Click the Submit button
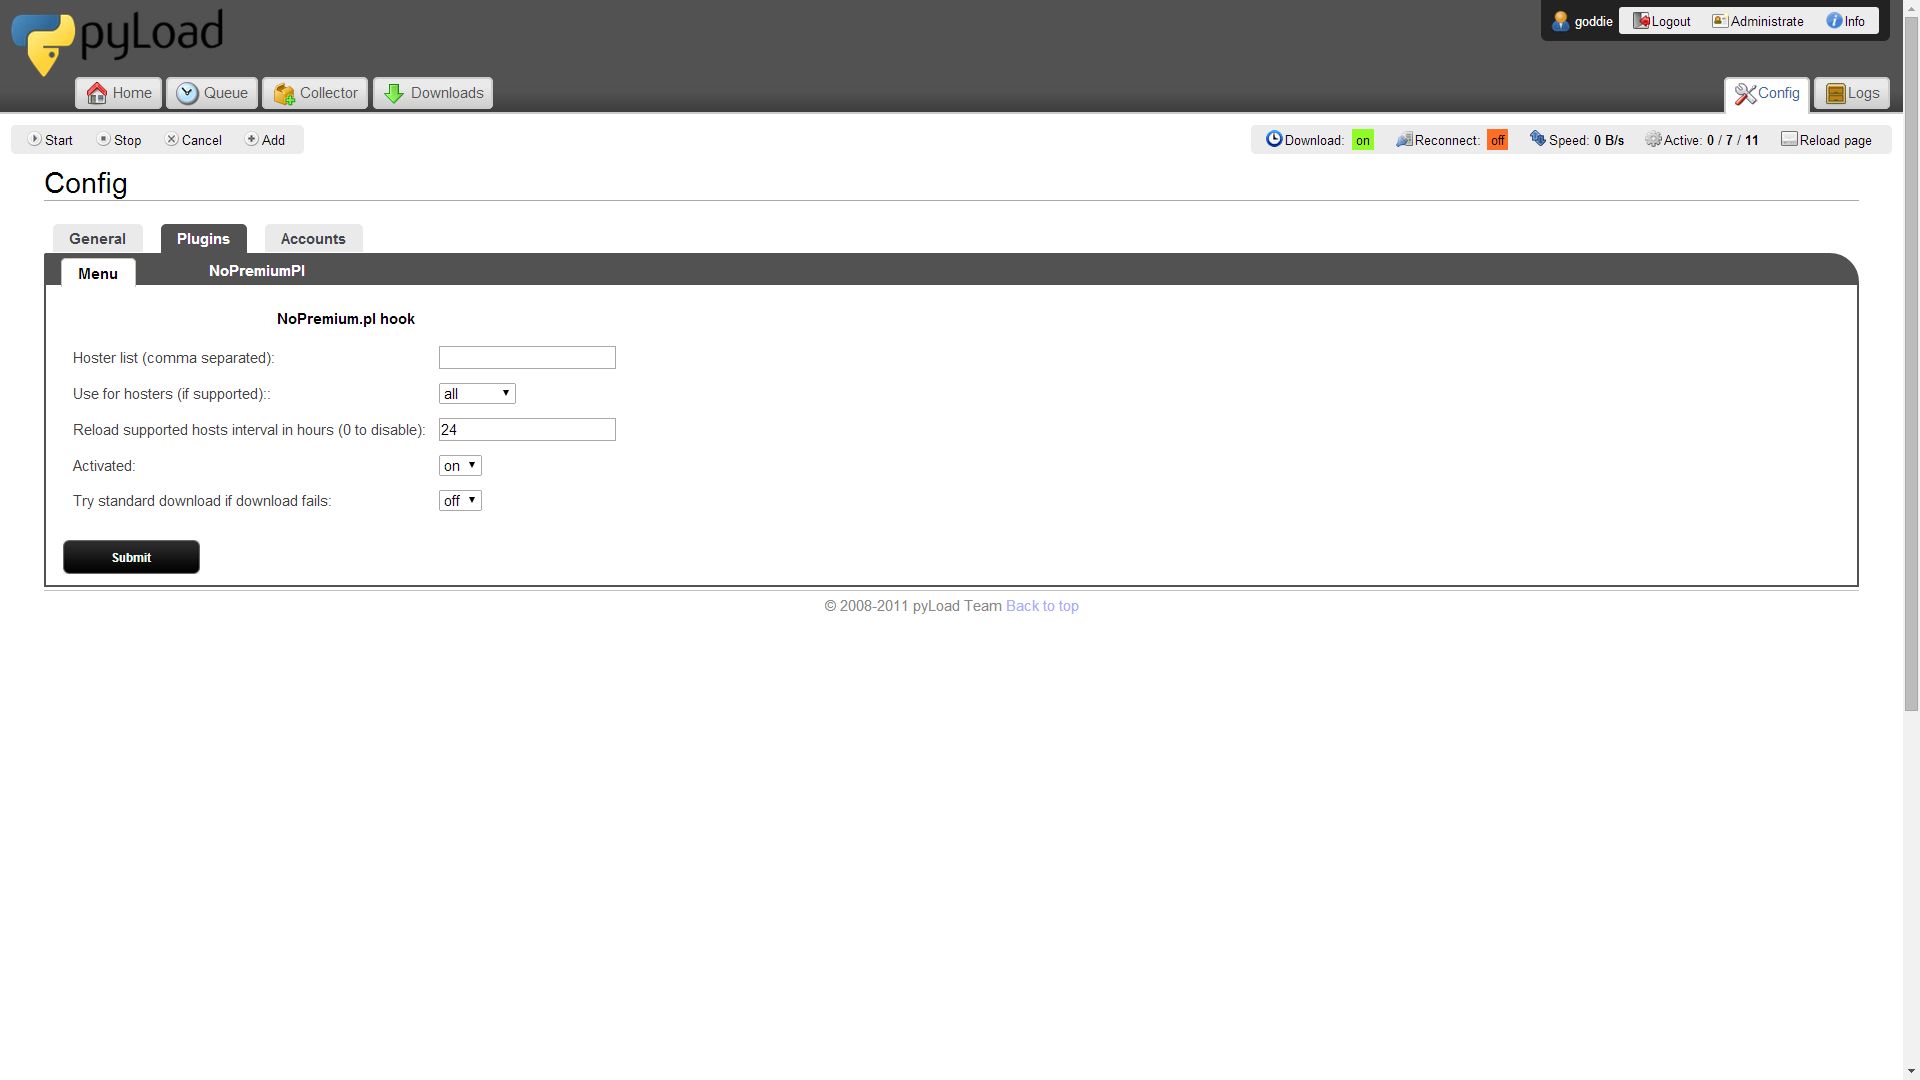This screenshot has height=1080, width=1920. (x=132, y=555)
